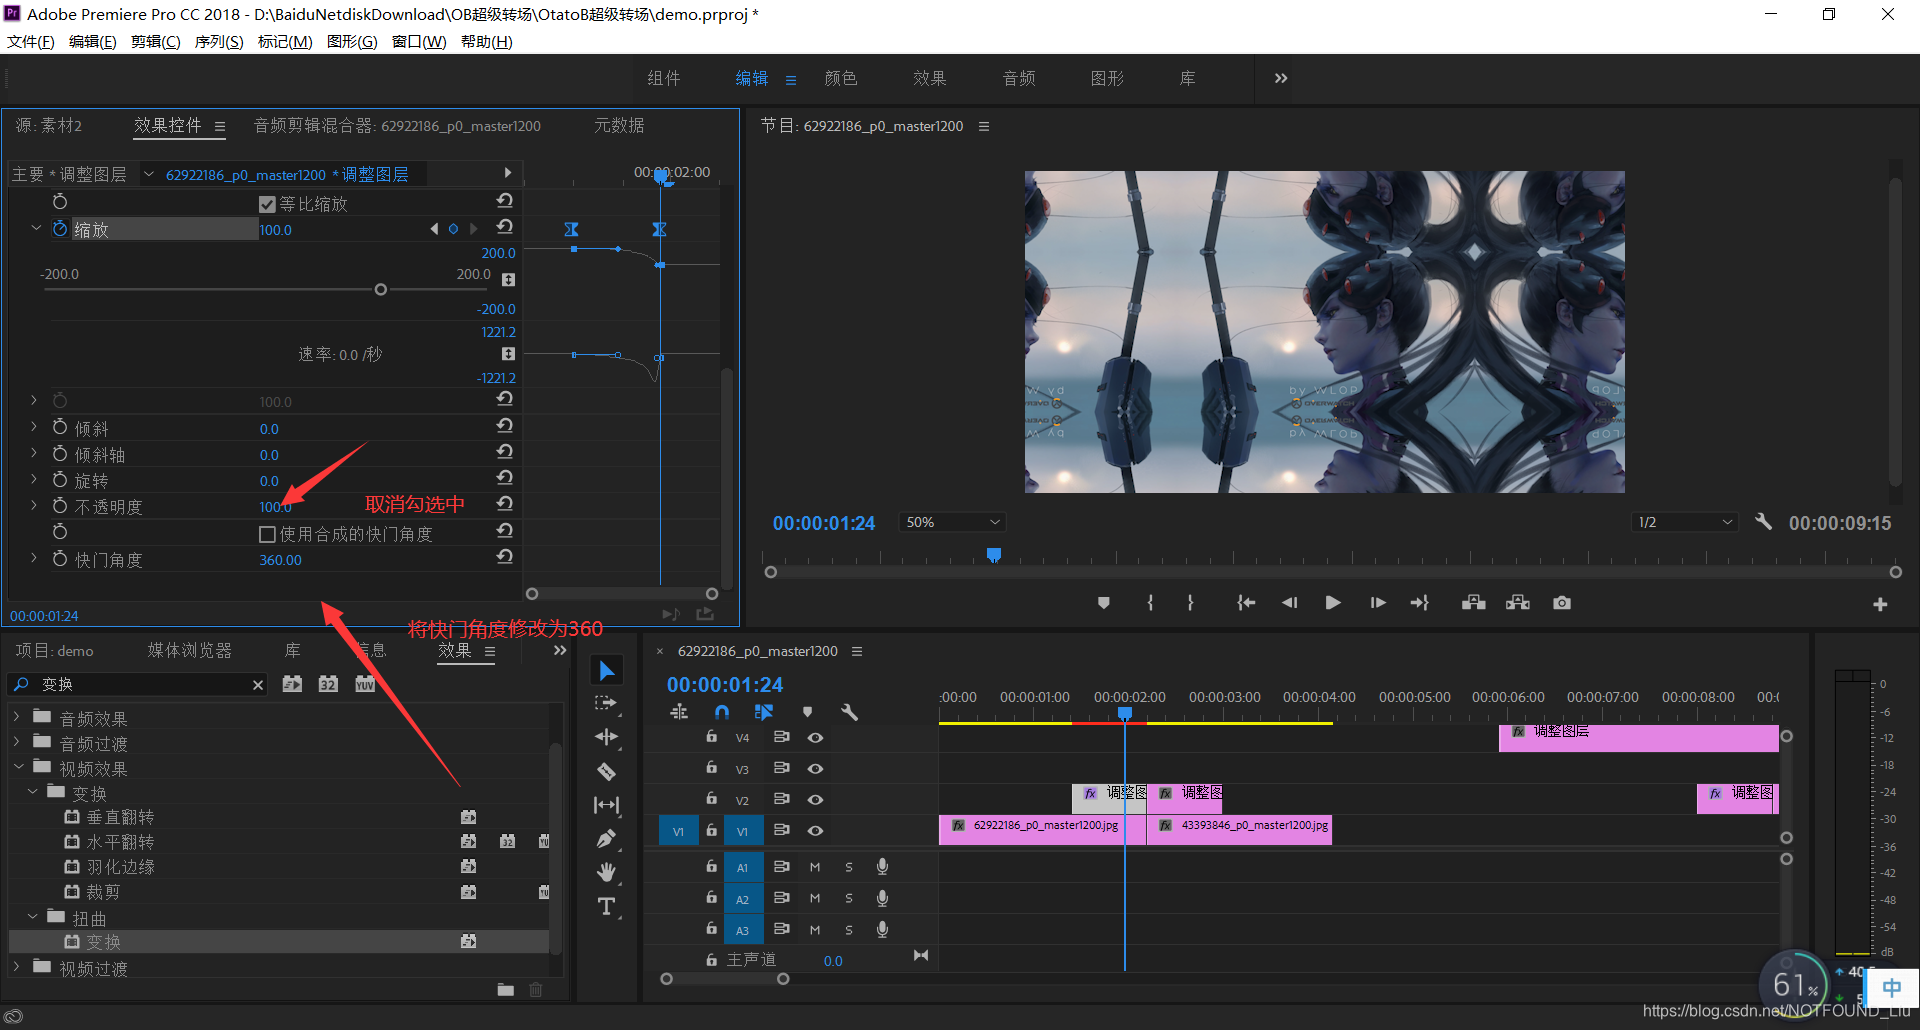The image size is (1920, 1030).
Task: Toggle insert sequences as nests button
Action: point(679,712)
